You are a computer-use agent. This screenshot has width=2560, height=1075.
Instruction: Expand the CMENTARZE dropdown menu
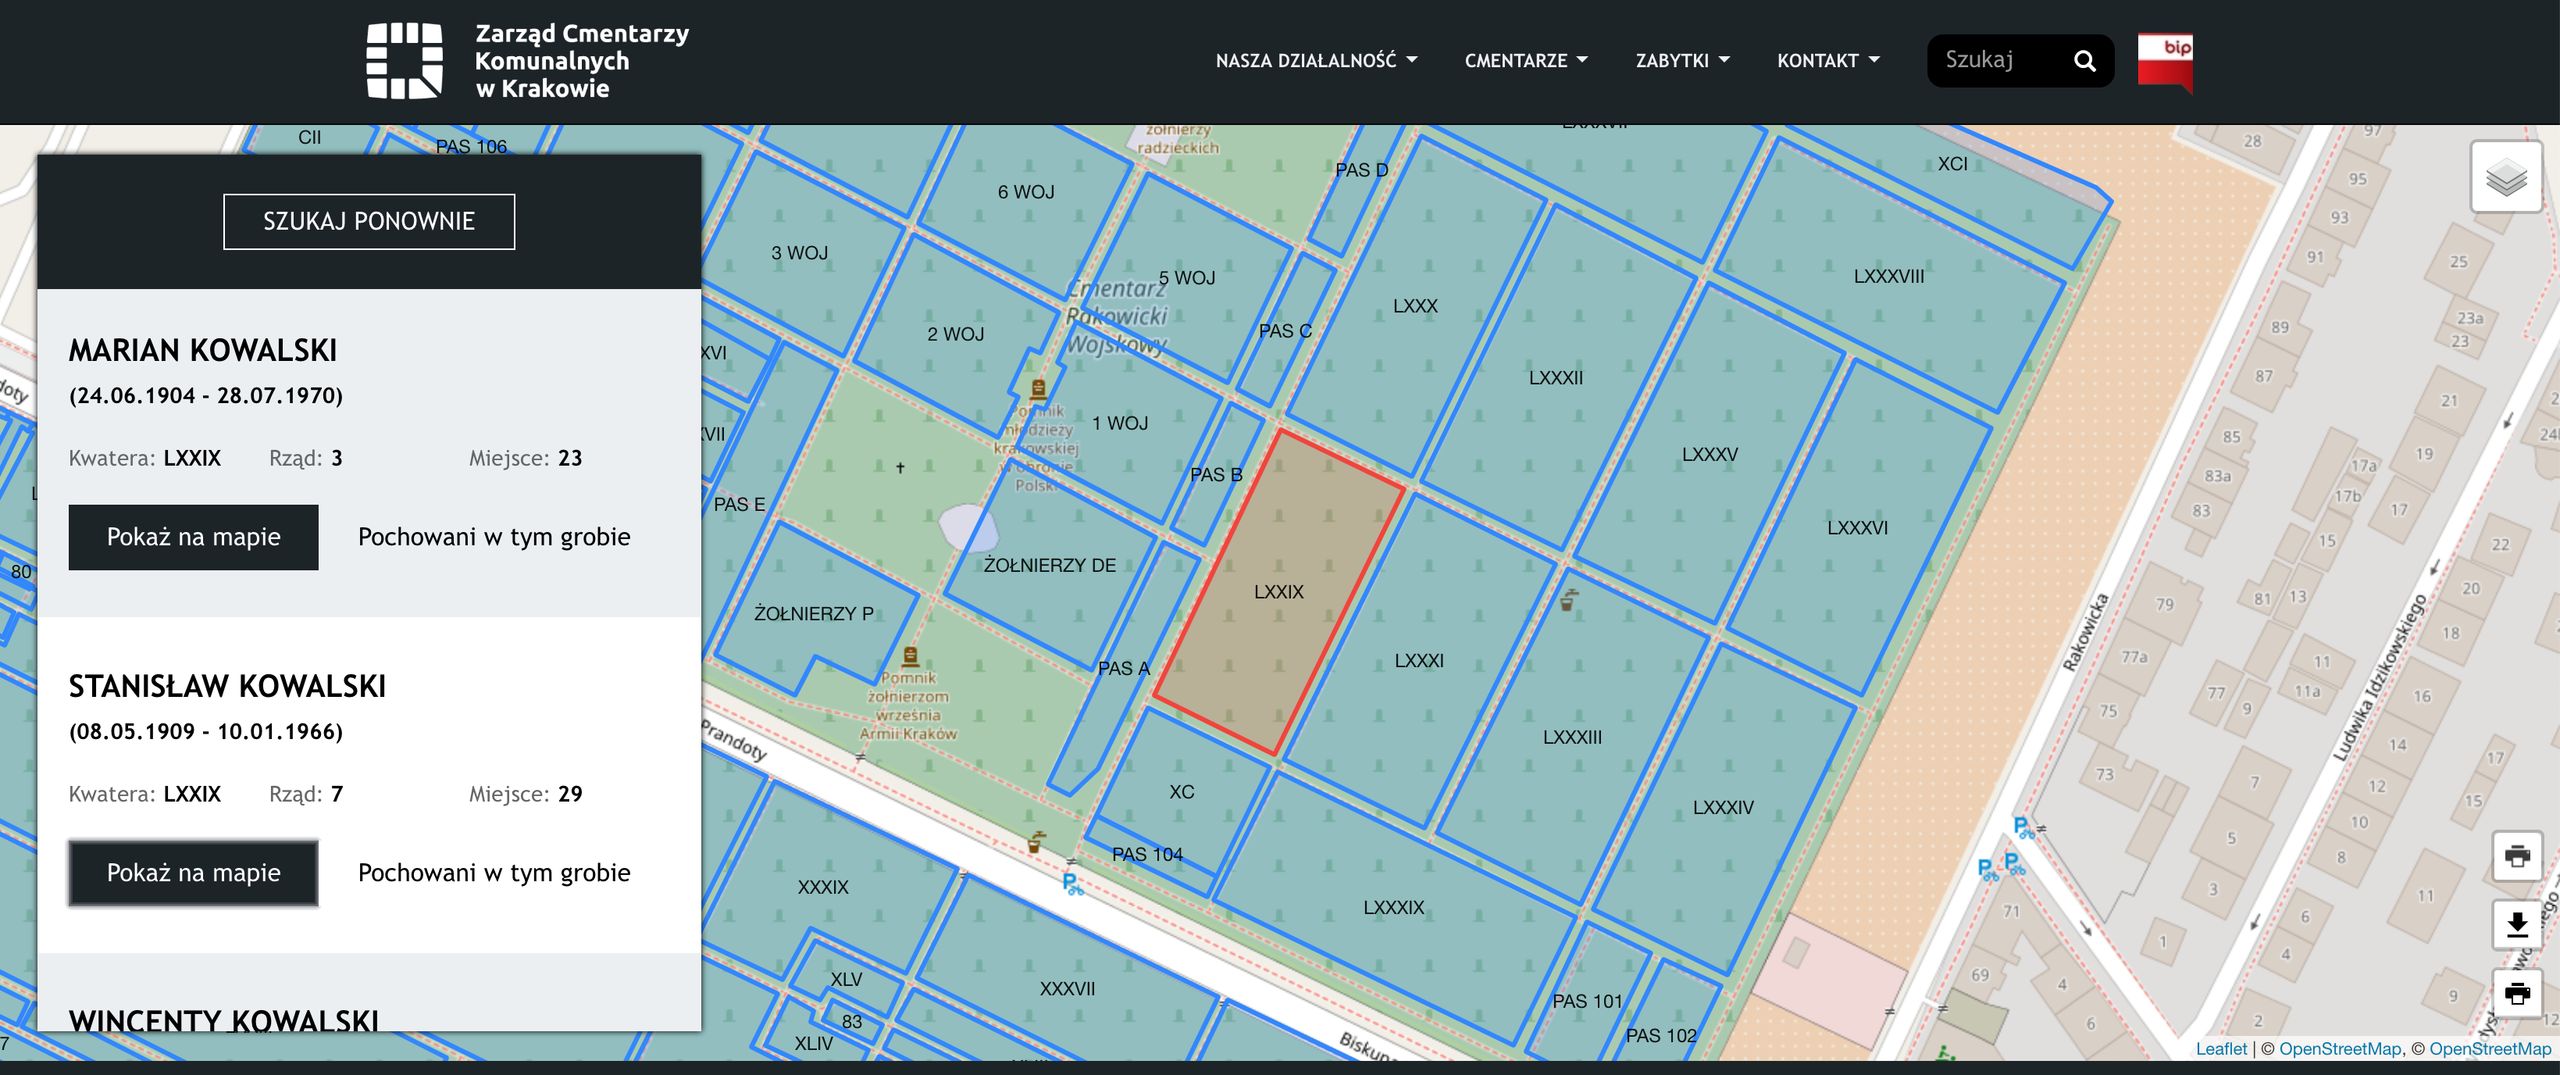coord(1526,61)
